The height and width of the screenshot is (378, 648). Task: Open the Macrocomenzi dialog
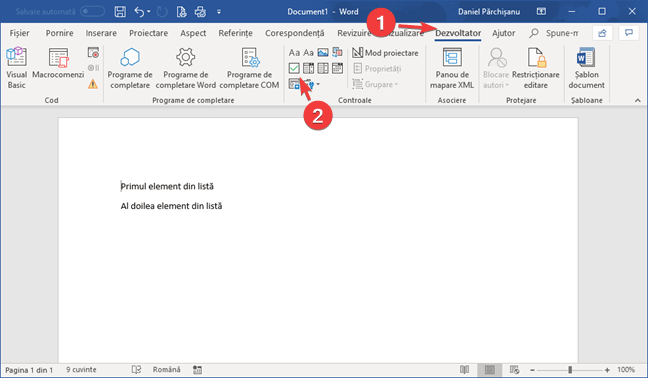click(58, 63)
